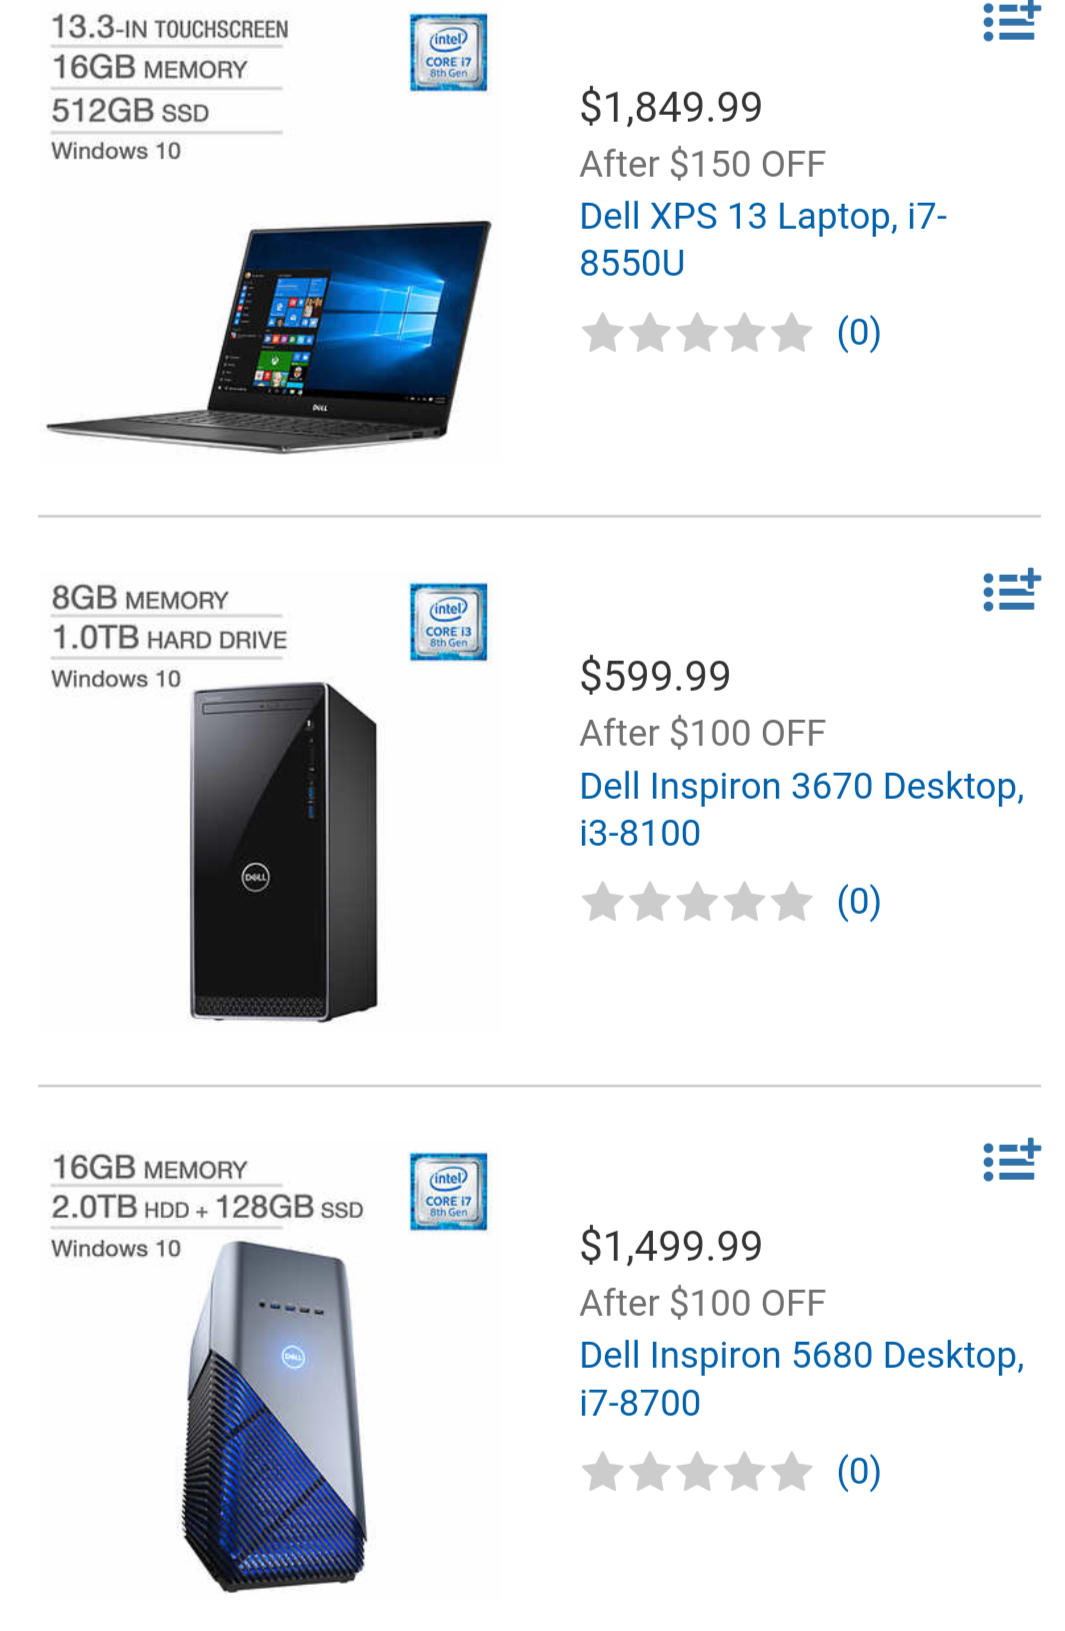
Task: Click Intel Core i3 badge on Inspiron 3670
Action: point(448,622)
